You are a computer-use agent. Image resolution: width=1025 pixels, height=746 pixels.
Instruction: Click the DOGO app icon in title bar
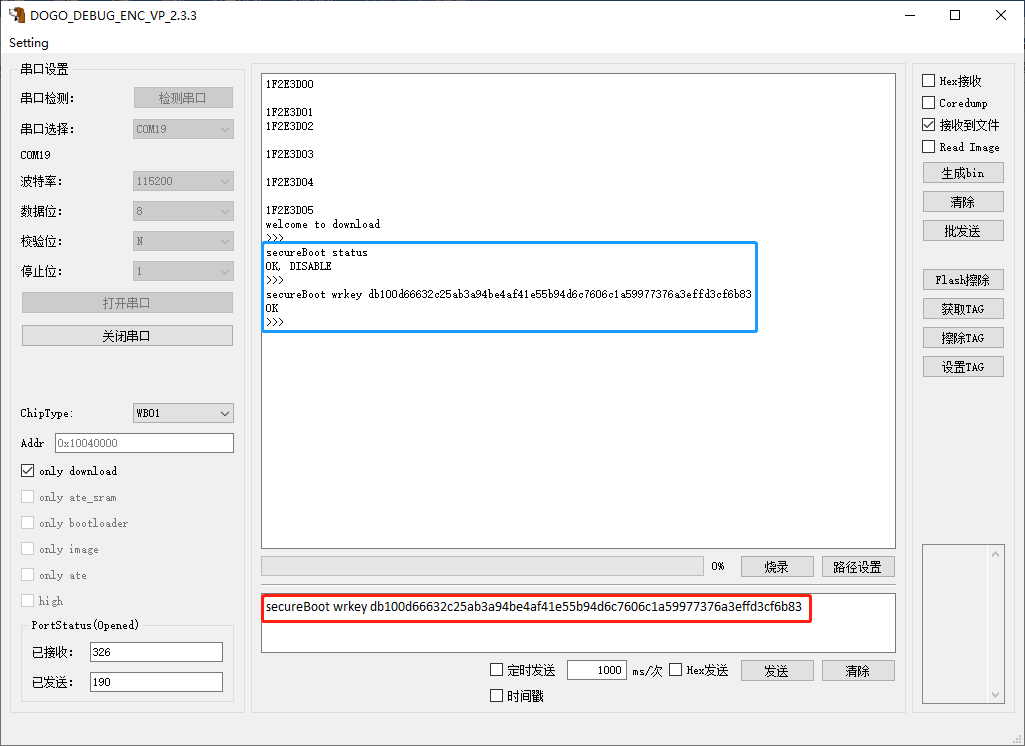tap(17, 14)
